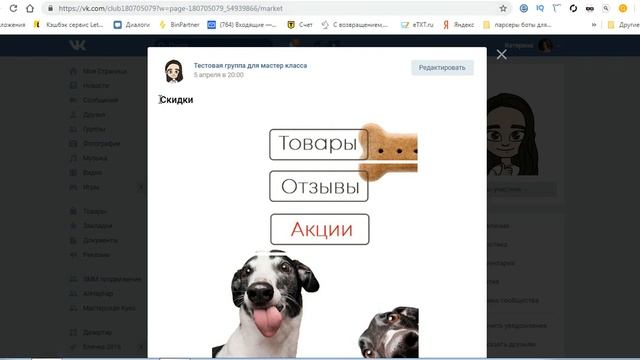Image resolution: width=640 pixels, height=360 pixels.
Task: Open the '(764) Входящие' mail bookmark
Action: [x=242, y=25]
